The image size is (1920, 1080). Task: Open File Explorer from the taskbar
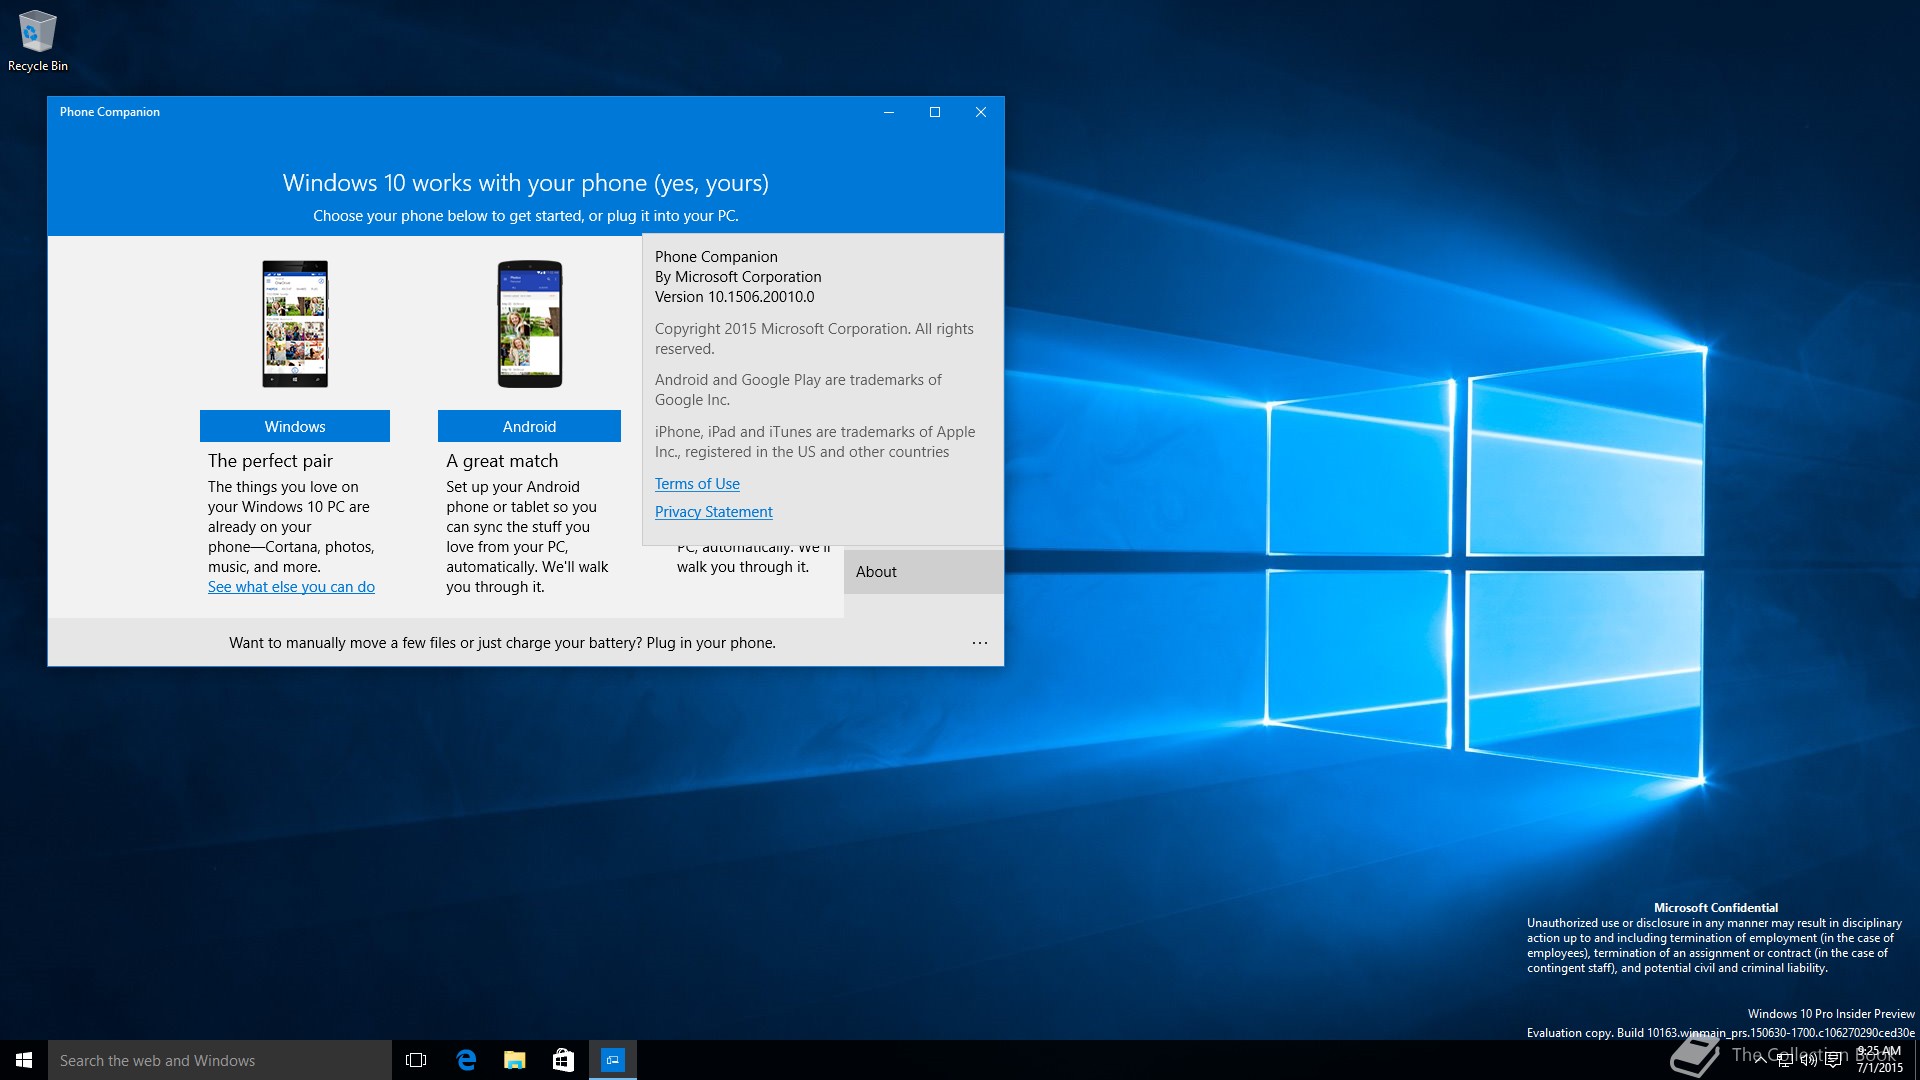pos(515,1060)
